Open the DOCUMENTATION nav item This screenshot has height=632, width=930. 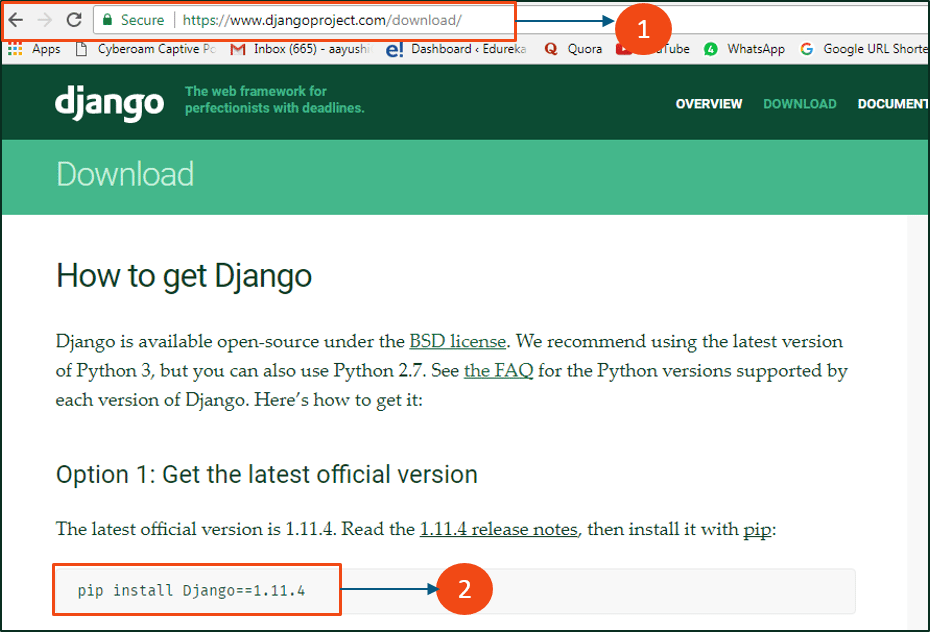(x=893, y=104)
